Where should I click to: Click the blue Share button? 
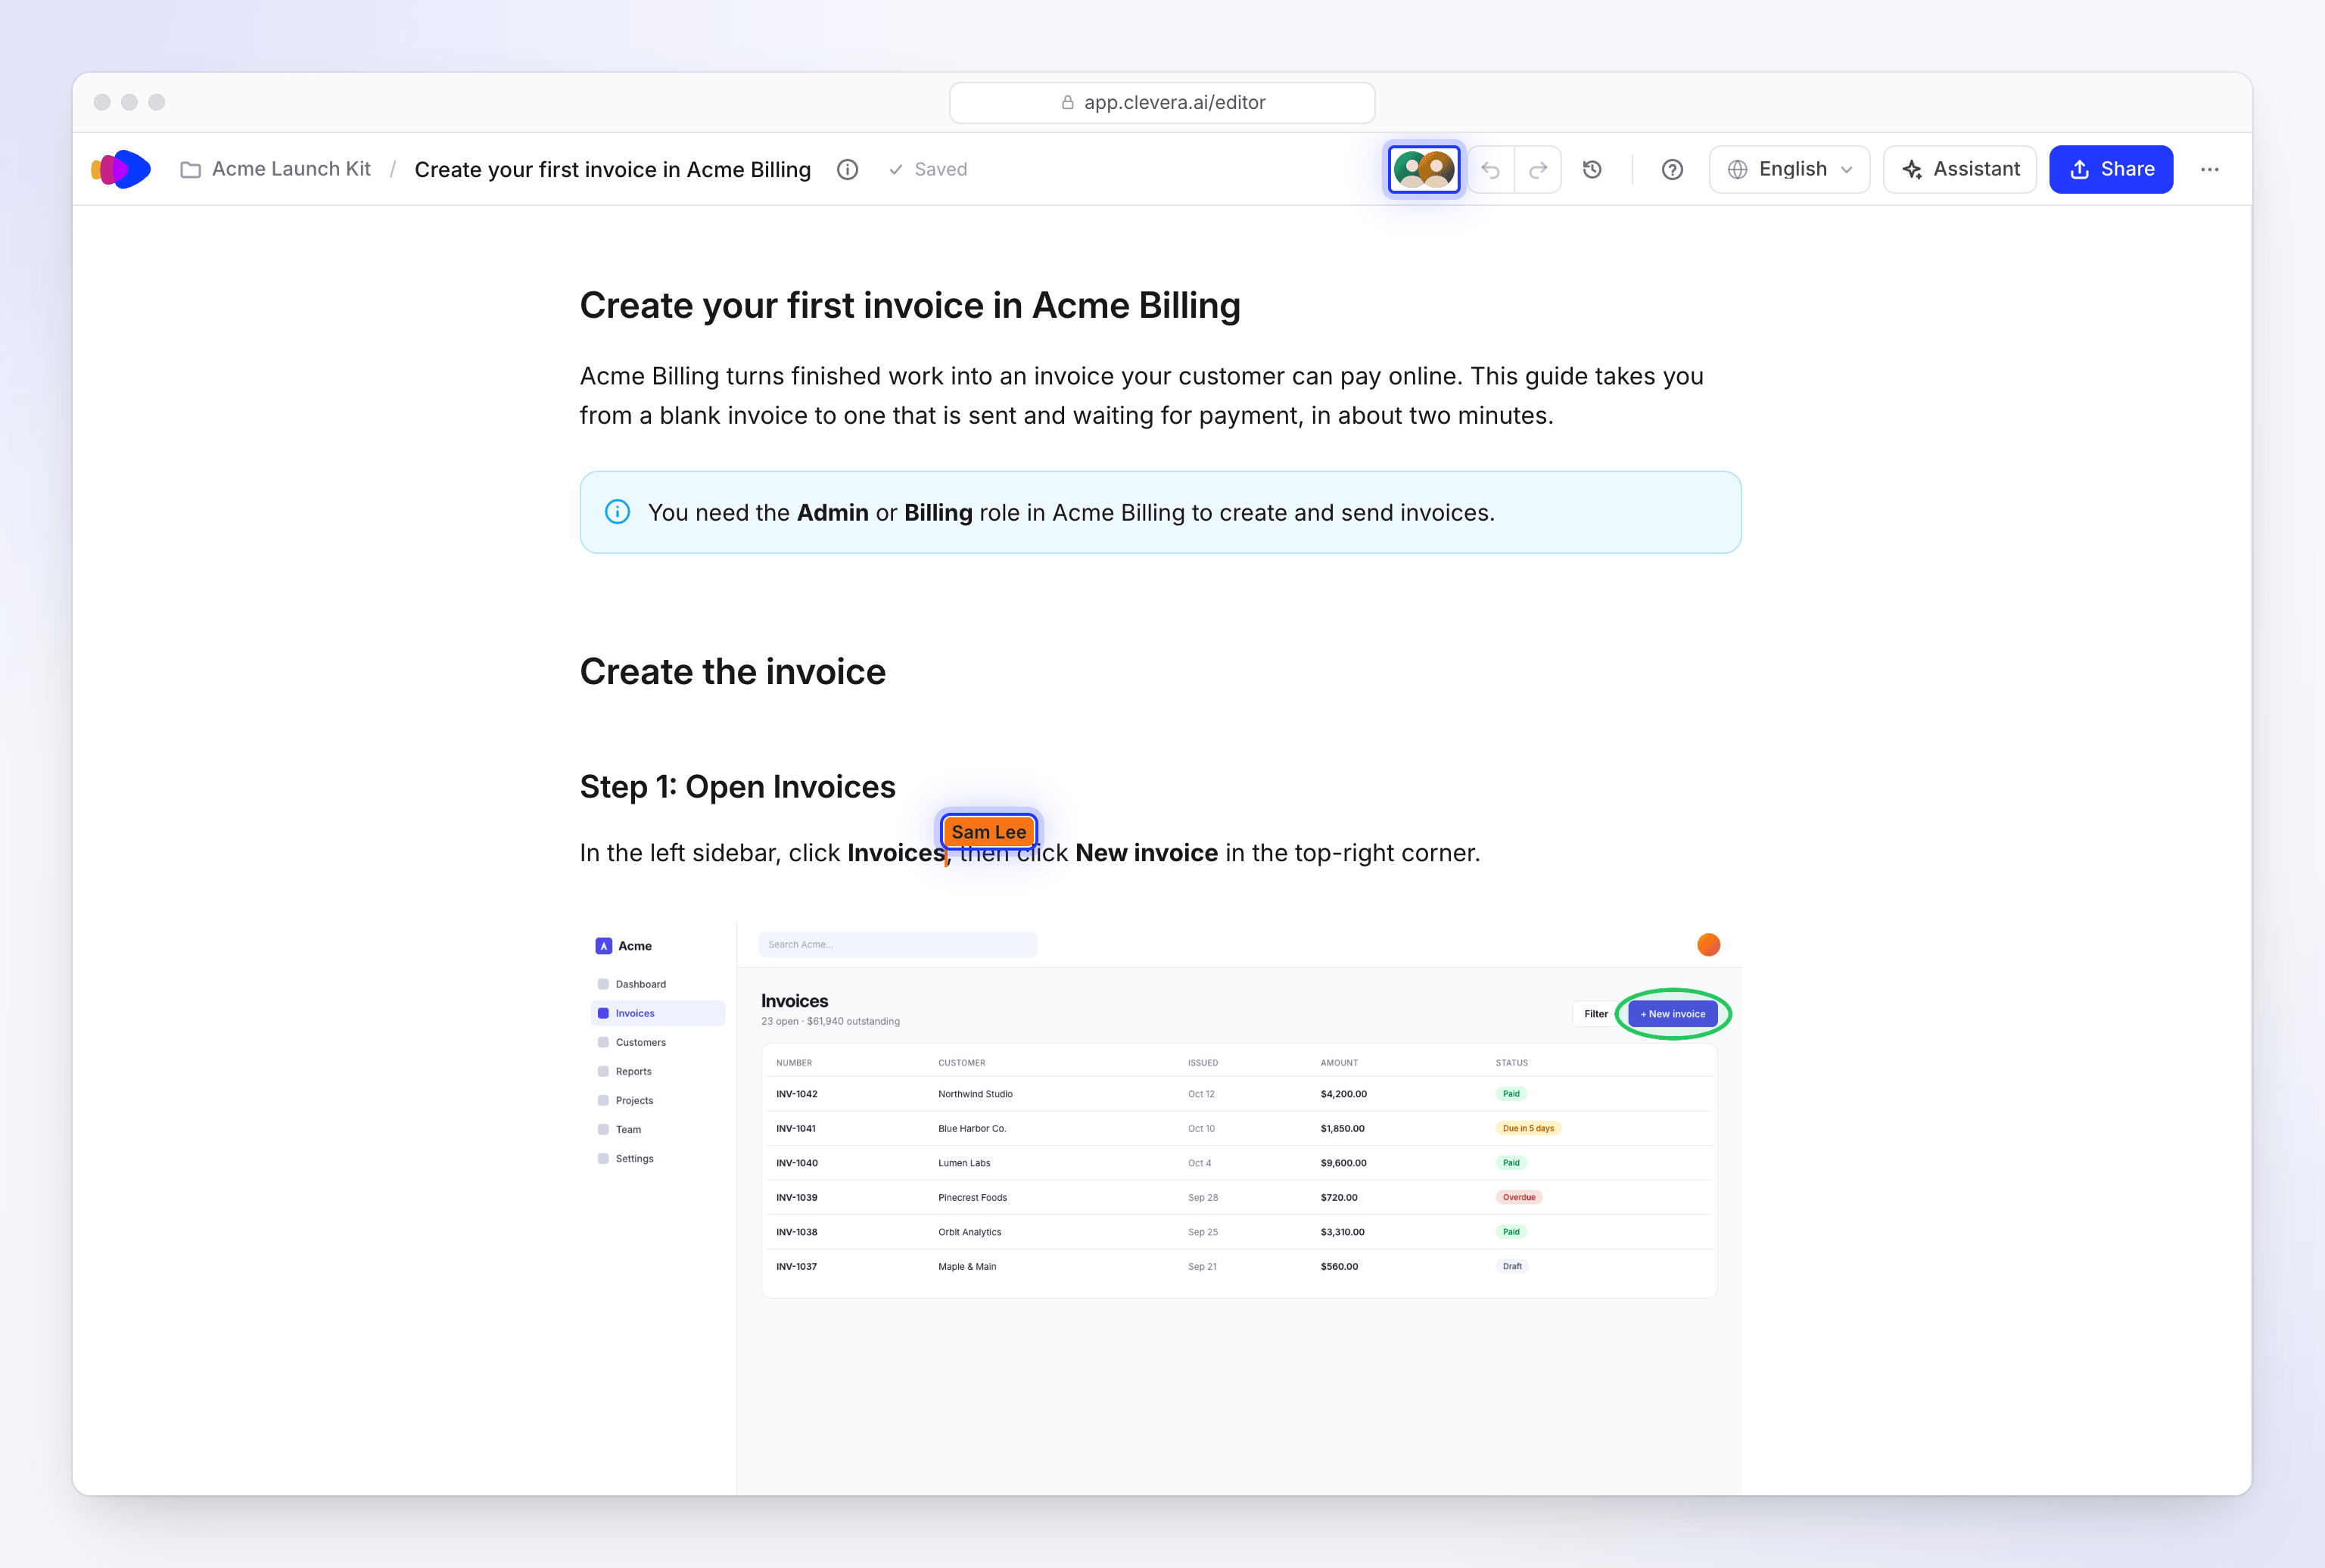coord(2111,169)
